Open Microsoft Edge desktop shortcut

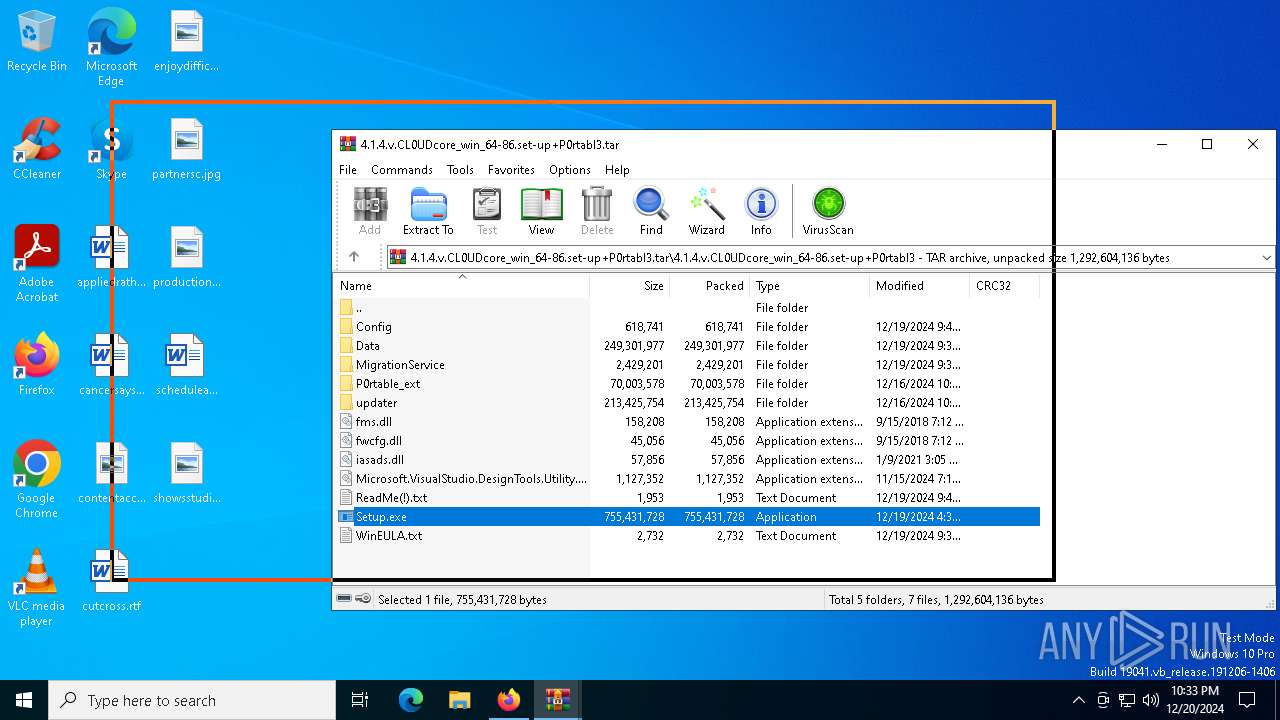tap(111, 47)
